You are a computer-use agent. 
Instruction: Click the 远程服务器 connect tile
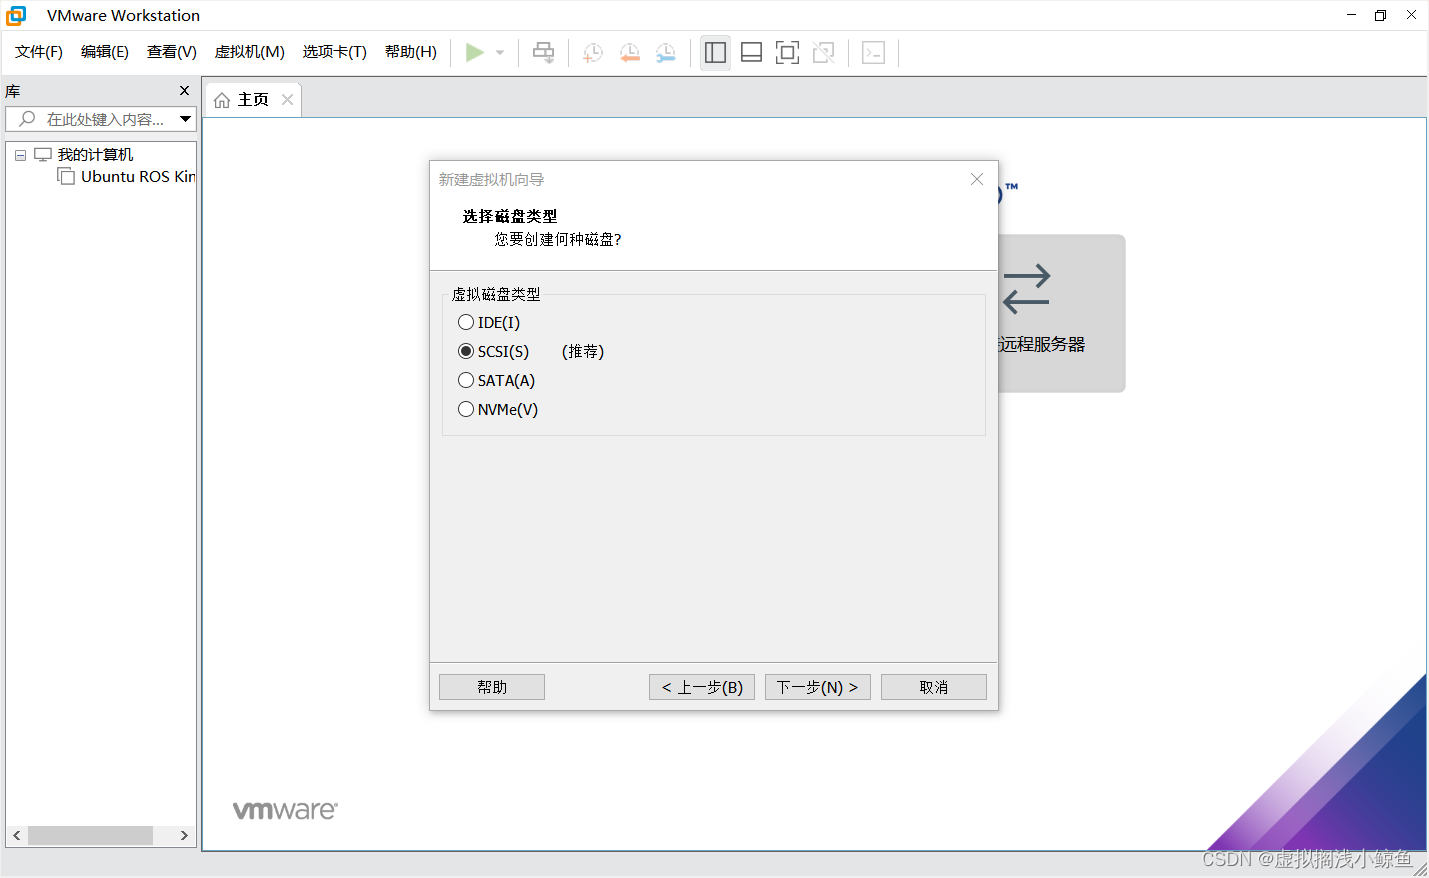[x=1061, y=313]
